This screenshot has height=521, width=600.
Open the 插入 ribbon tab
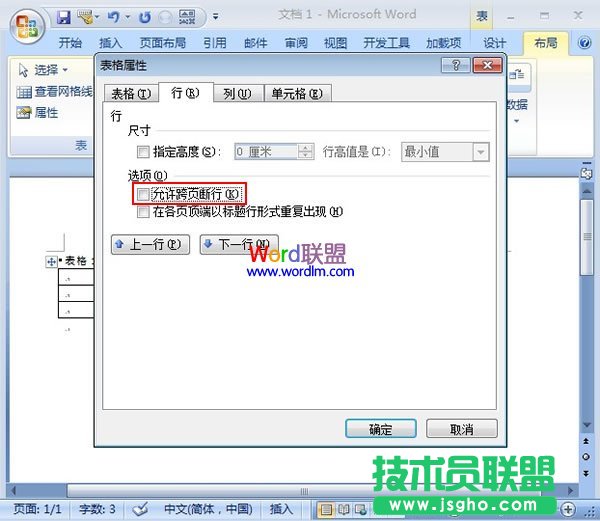click(111, 42)
